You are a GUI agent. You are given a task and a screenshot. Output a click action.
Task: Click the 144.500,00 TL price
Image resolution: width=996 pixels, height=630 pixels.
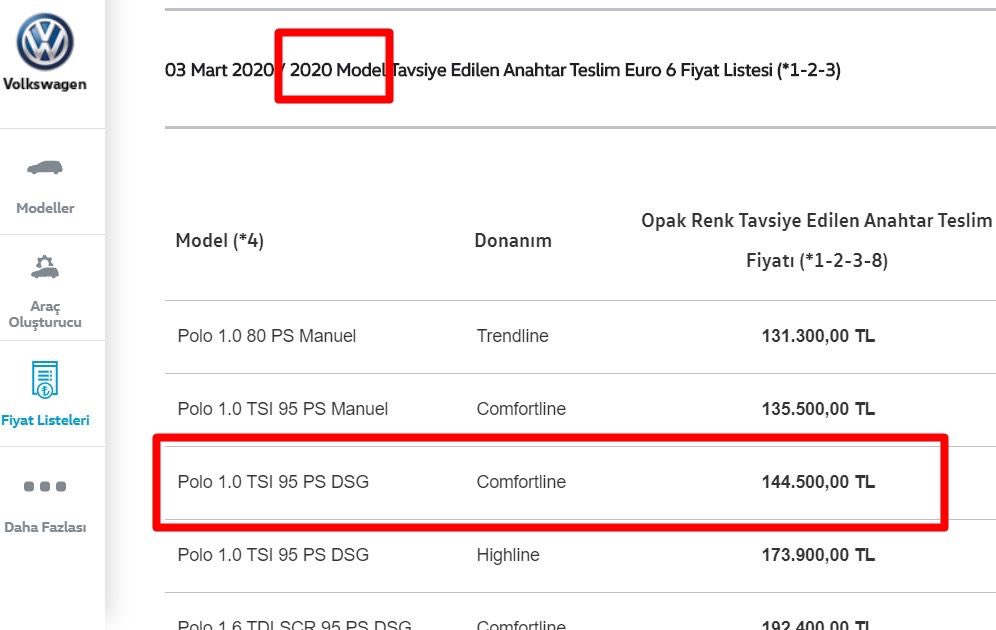818,482
